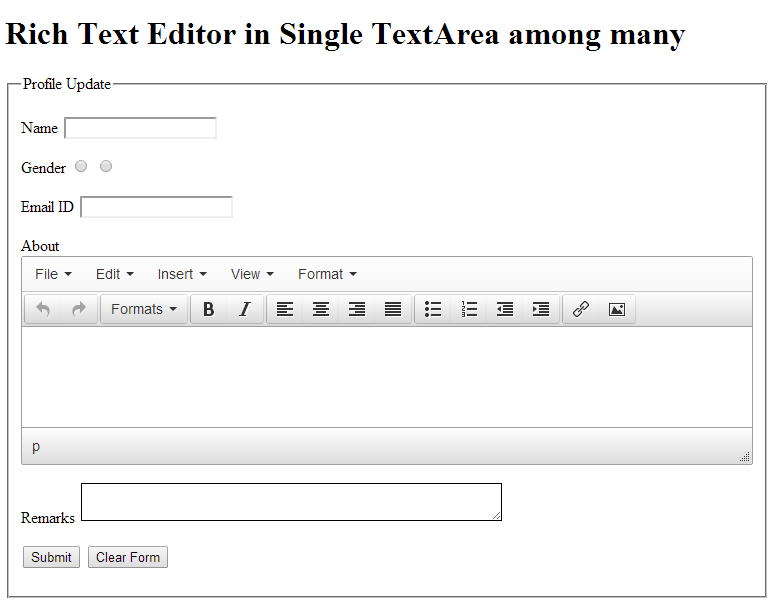Open the Formats dropdown

pos(143,309)
